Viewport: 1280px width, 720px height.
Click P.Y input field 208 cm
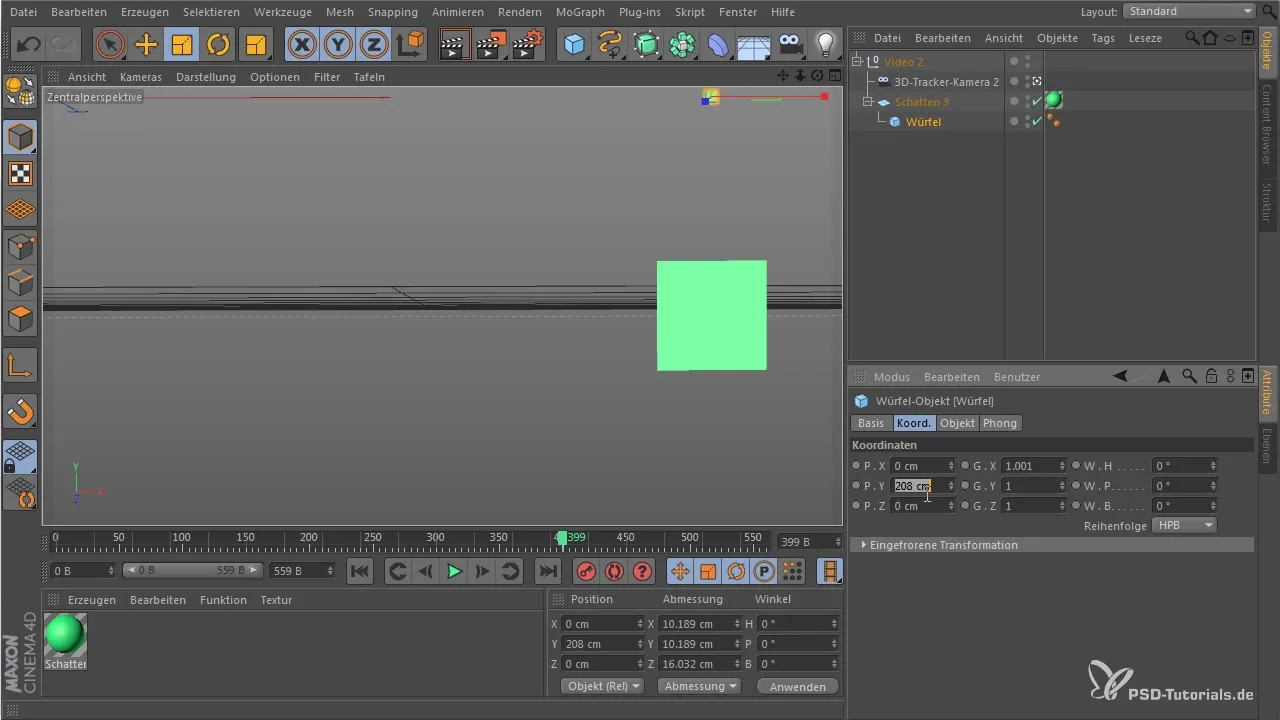(923, 486)
